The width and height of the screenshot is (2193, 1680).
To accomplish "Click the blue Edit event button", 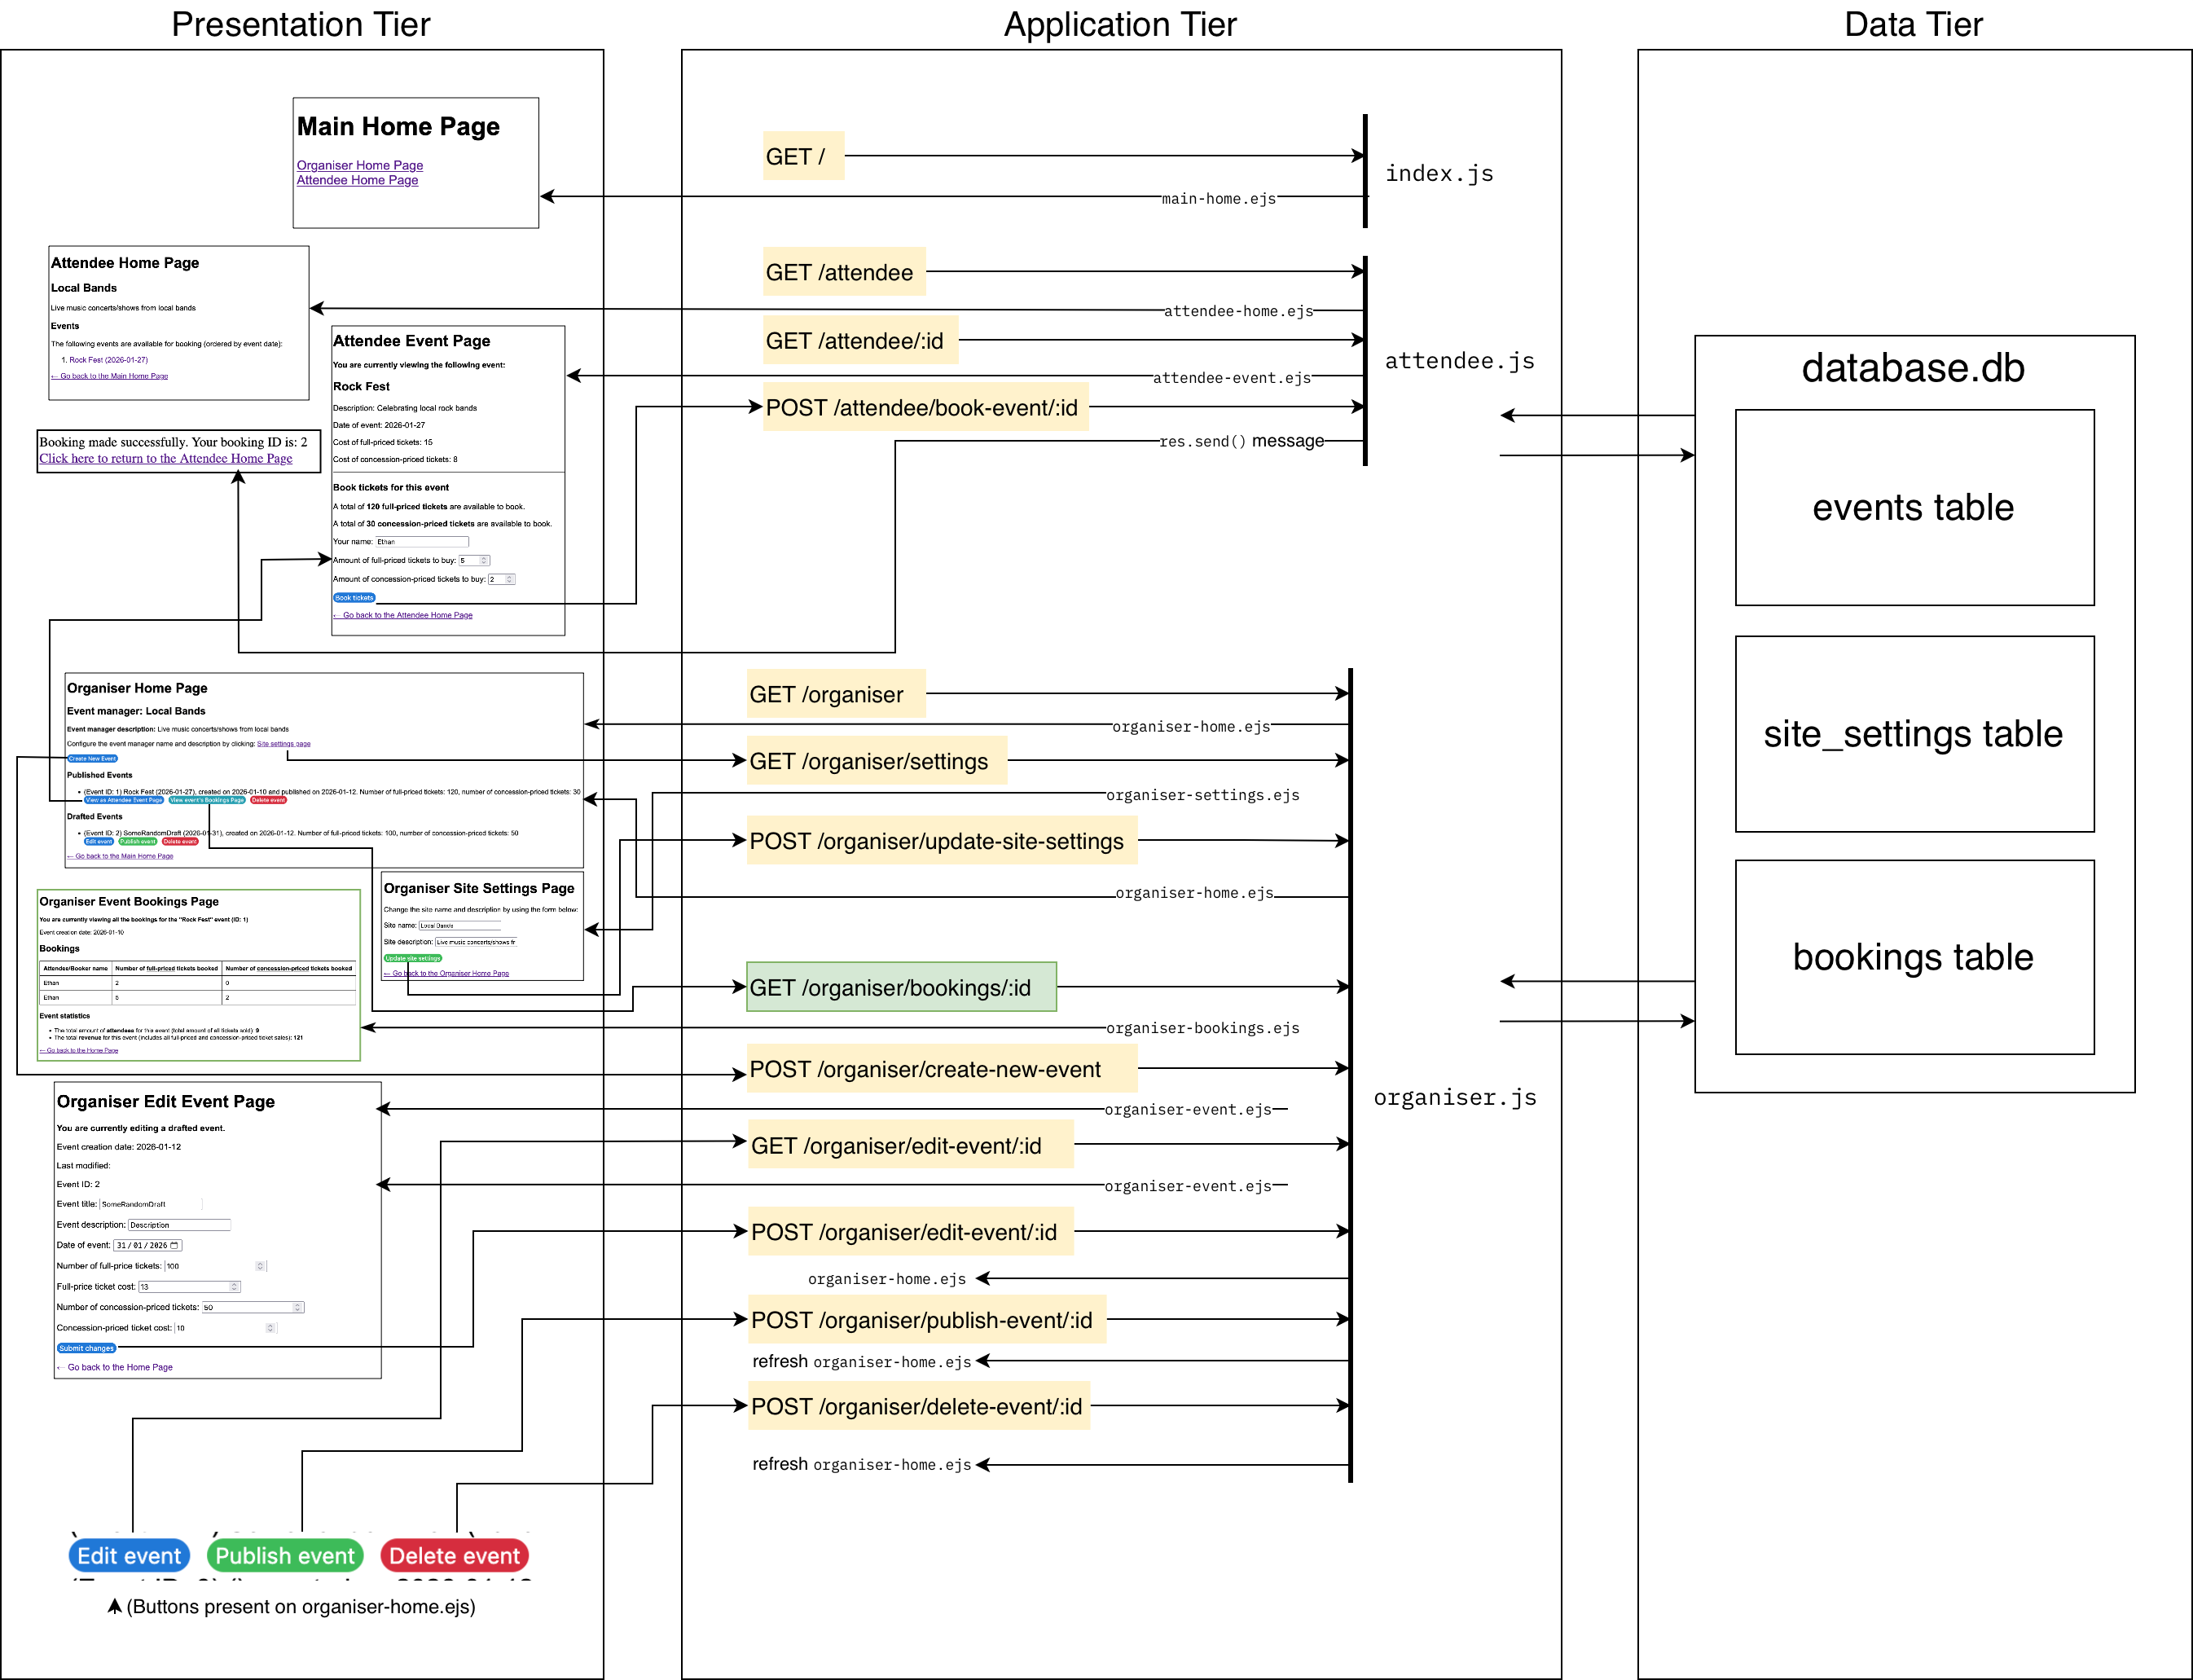I will tap(129, 1556).
